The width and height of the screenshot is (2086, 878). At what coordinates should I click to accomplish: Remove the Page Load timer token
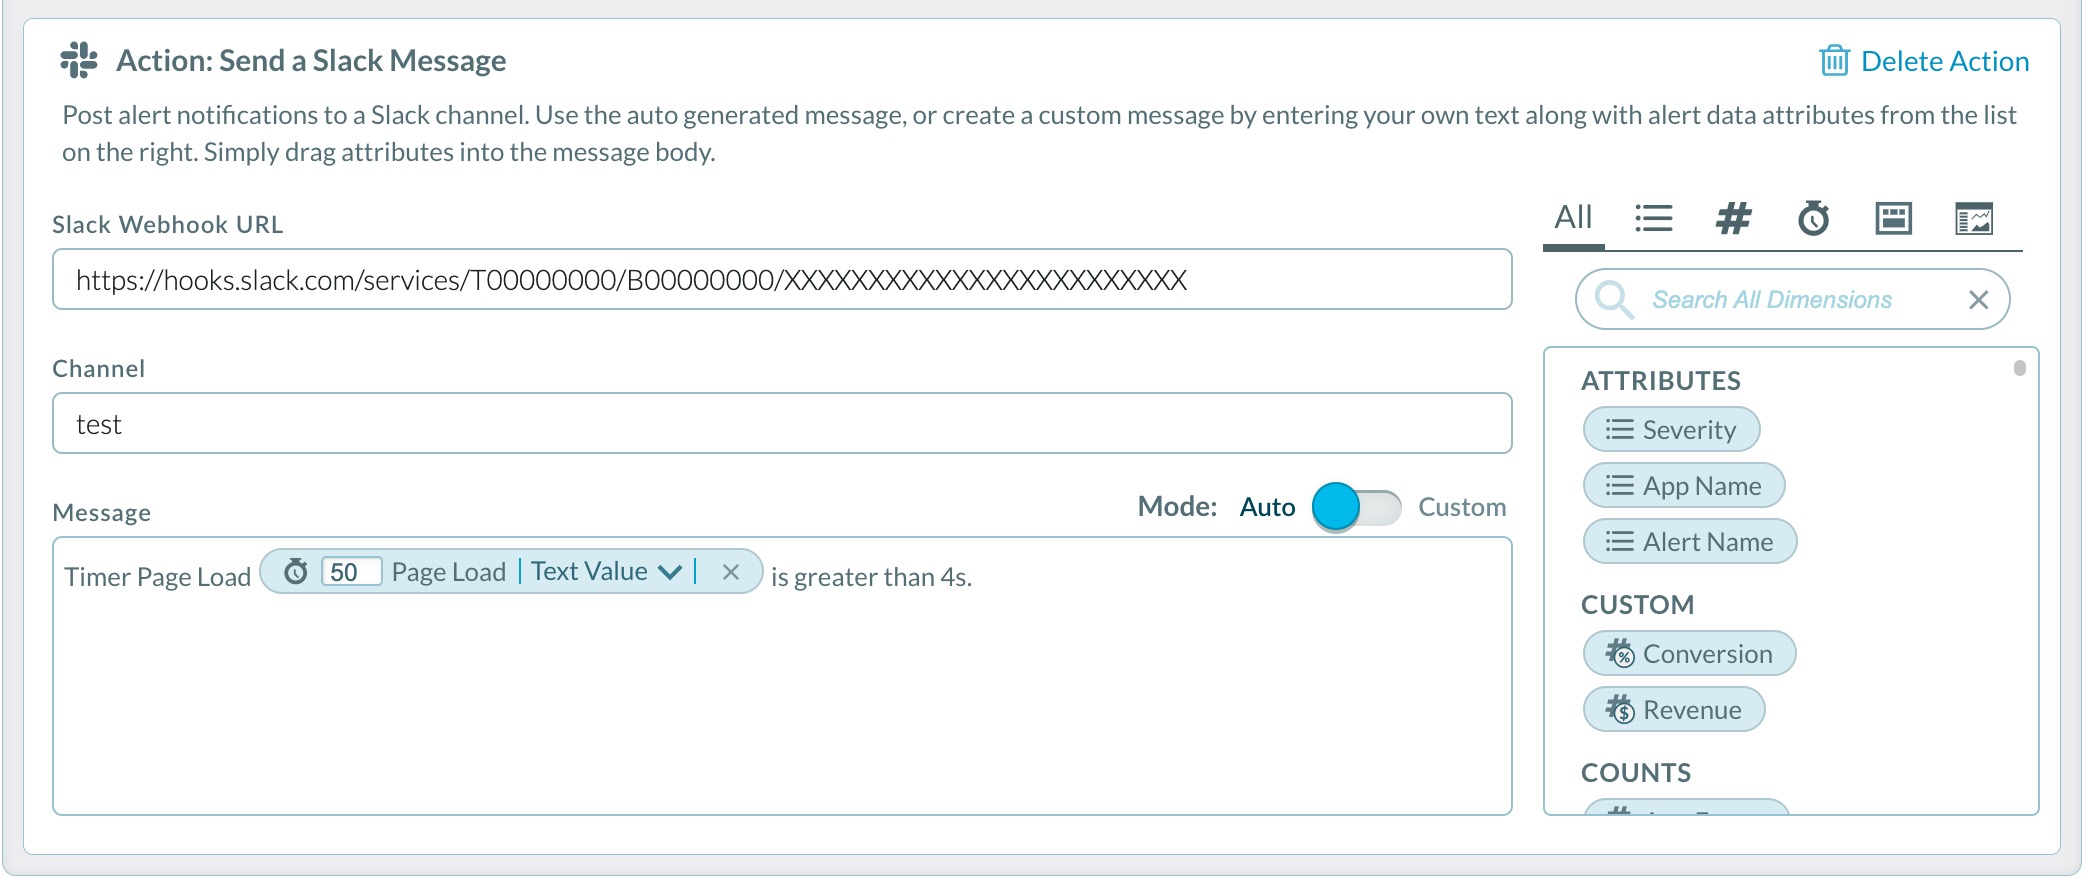click(x=731, y=572)
